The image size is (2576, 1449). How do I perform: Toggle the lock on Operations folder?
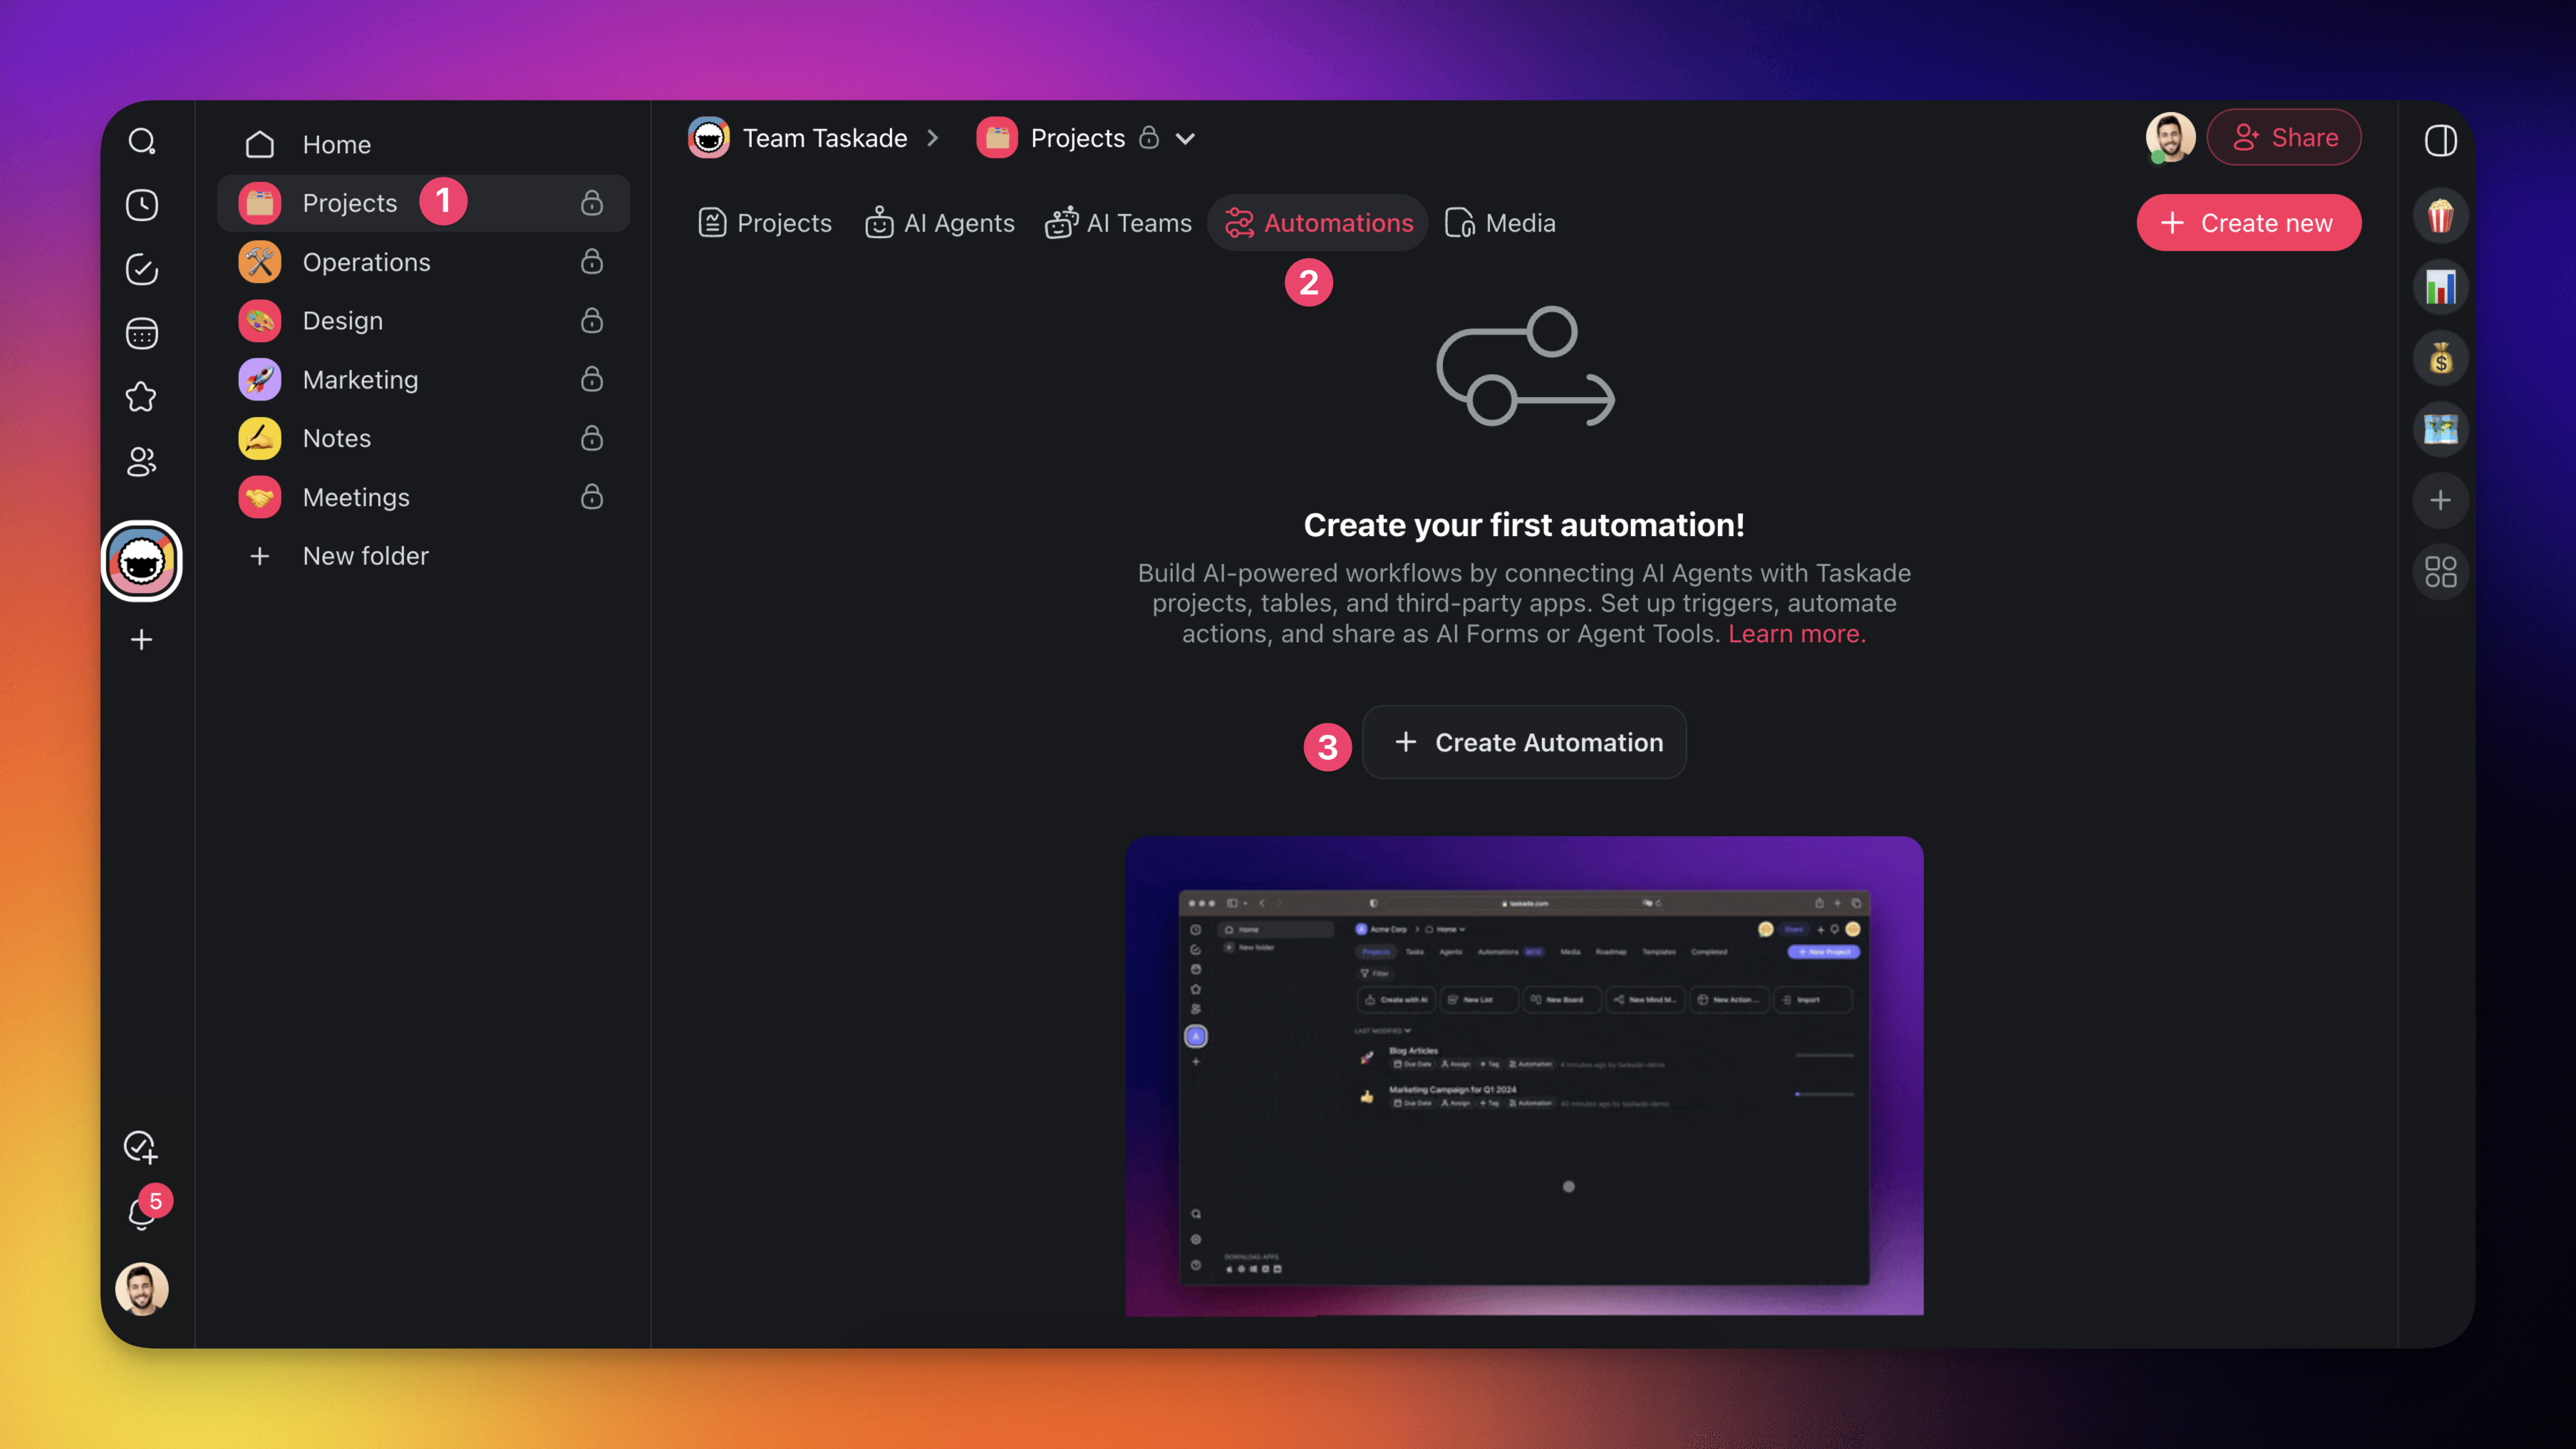click(x=592, y=262)
